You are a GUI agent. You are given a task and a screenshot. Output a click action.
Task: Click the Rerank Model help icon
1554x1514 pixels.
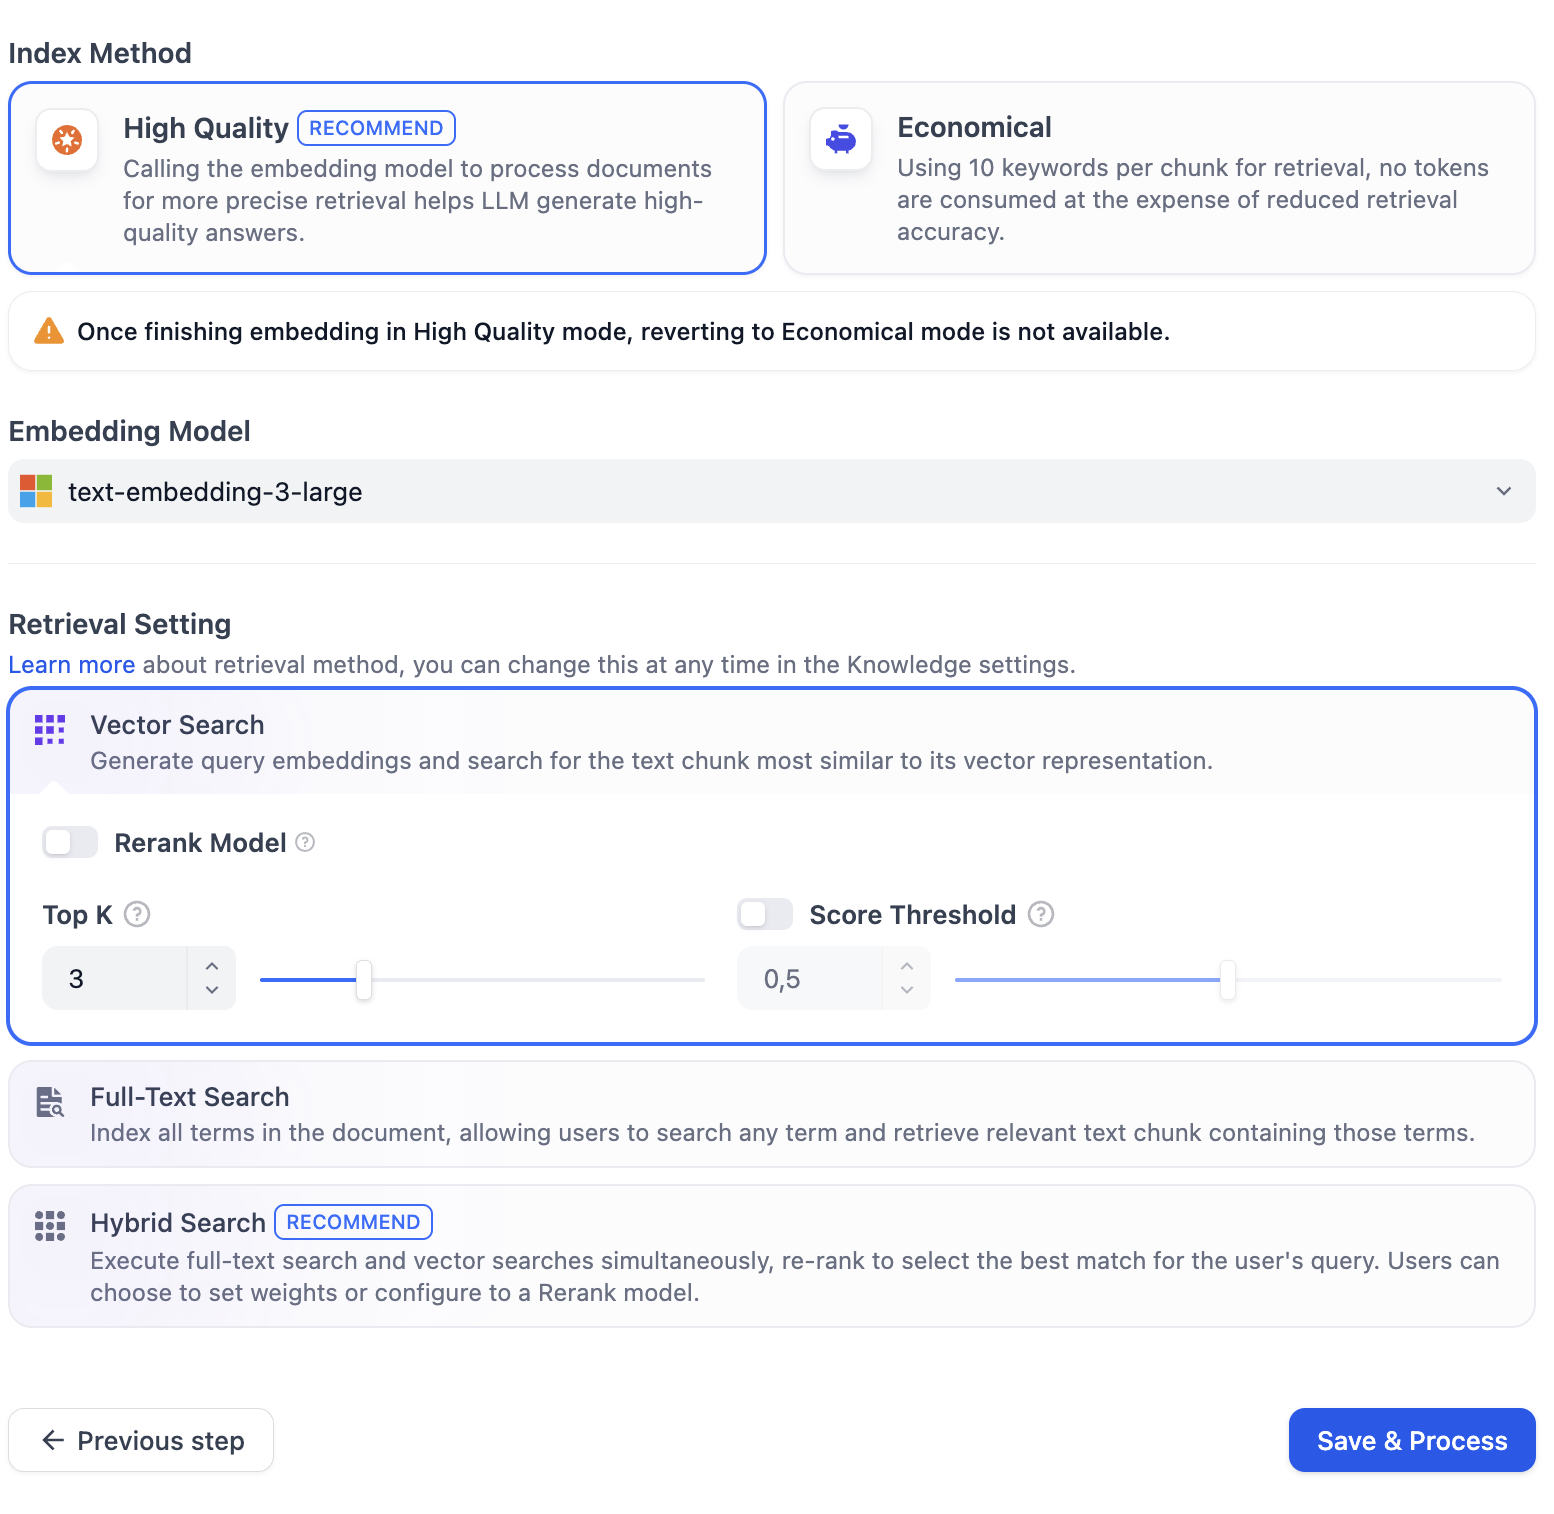(306, 843)
